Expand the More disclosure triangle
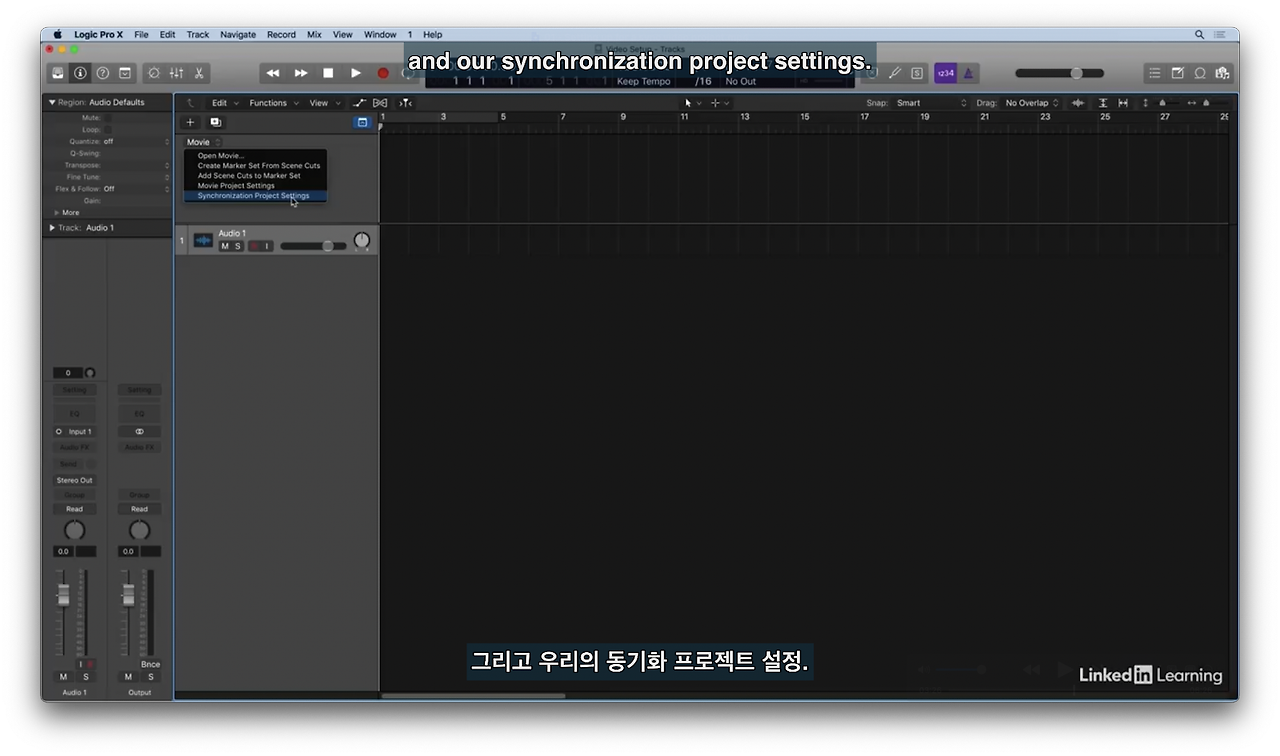This screenshot has height=756, width=1280. (x=57, y=213)
